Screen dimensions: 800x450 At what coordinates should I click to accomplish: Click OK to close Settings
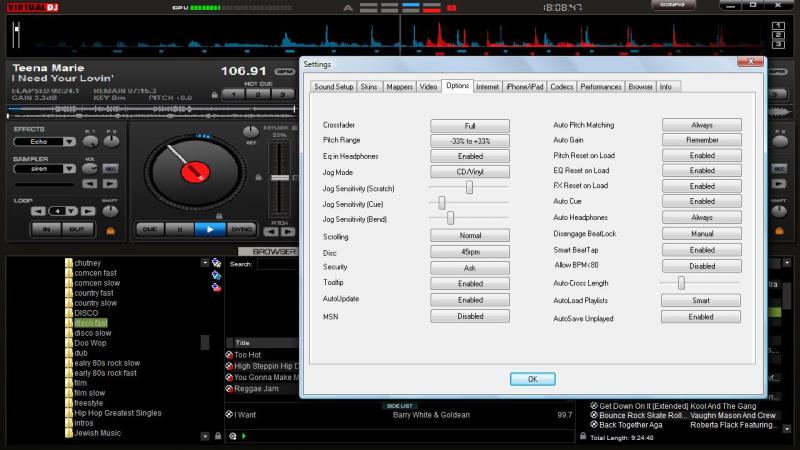coord(533,379)
